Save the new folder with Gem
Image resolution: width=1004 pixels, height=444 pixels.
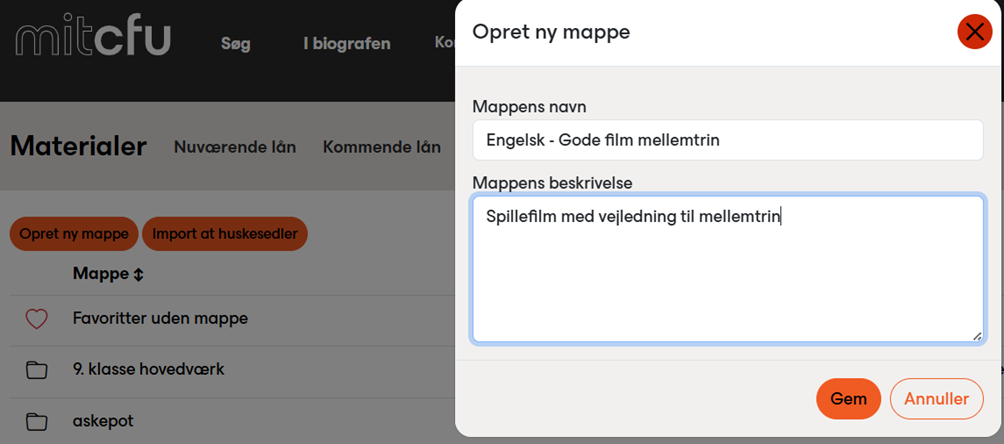848,399
